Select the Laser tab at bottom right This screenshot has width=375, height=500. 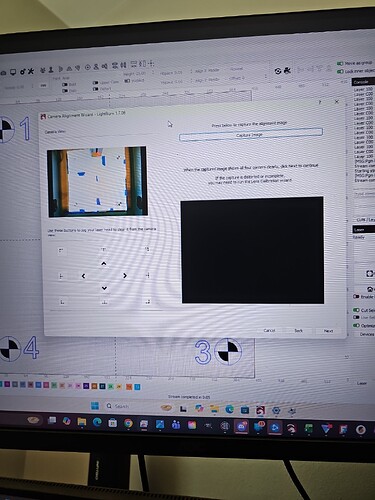(362, 383)
